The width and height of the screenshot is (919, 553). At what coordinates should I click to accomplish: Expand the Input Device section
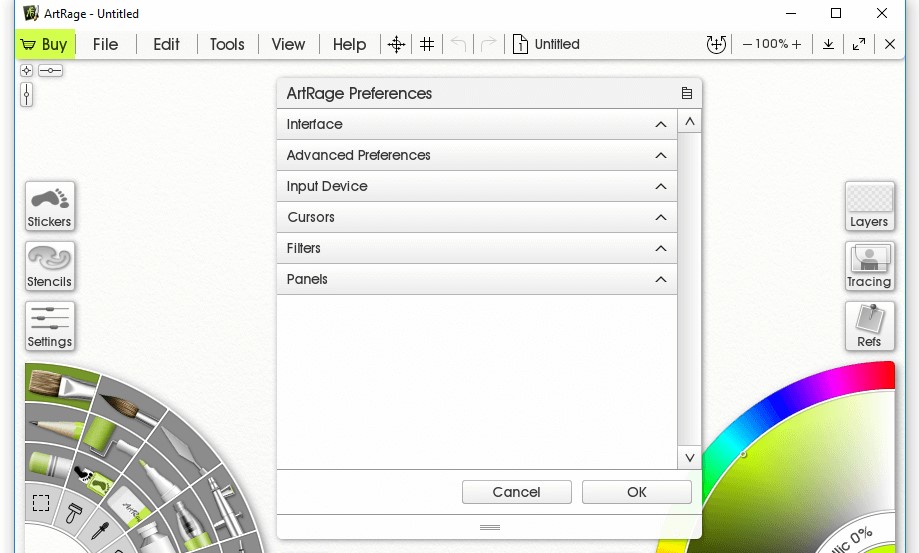(x=476, y=186)
